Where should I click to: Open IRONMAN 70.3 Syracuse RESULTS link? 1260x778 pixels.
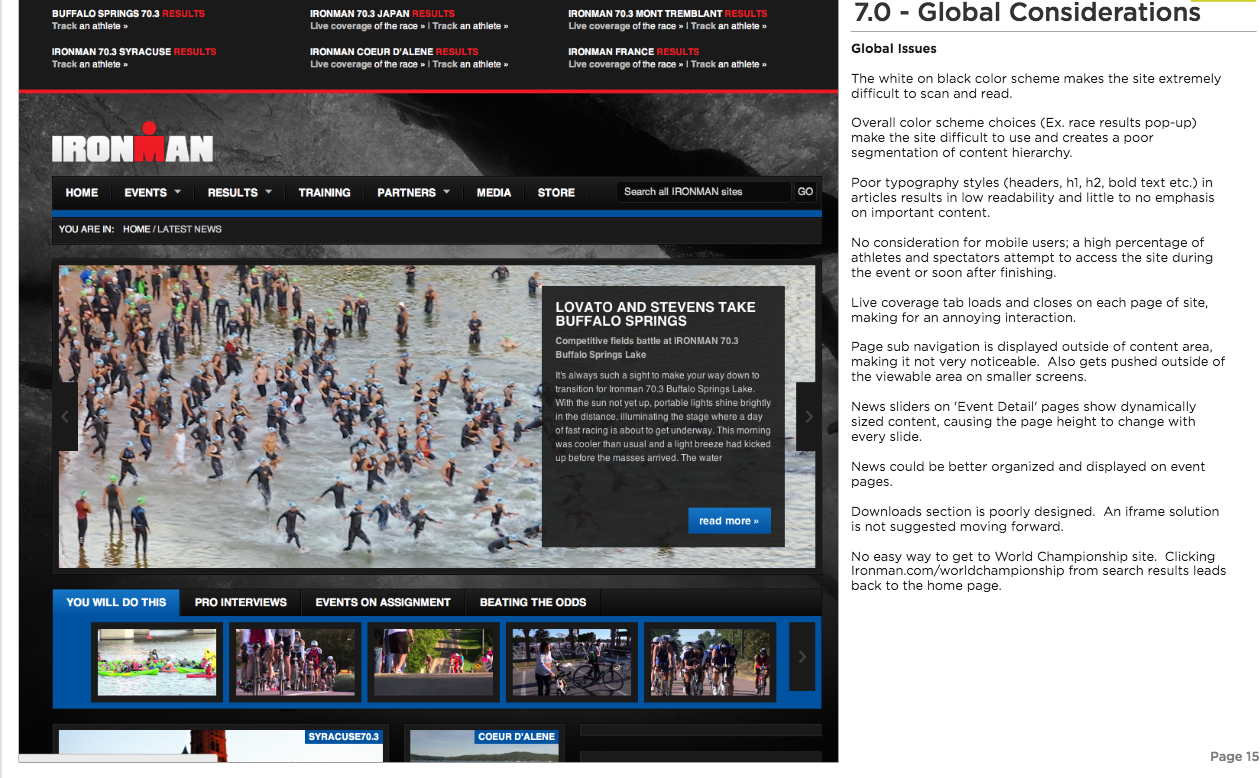click(x=195, y=52)
